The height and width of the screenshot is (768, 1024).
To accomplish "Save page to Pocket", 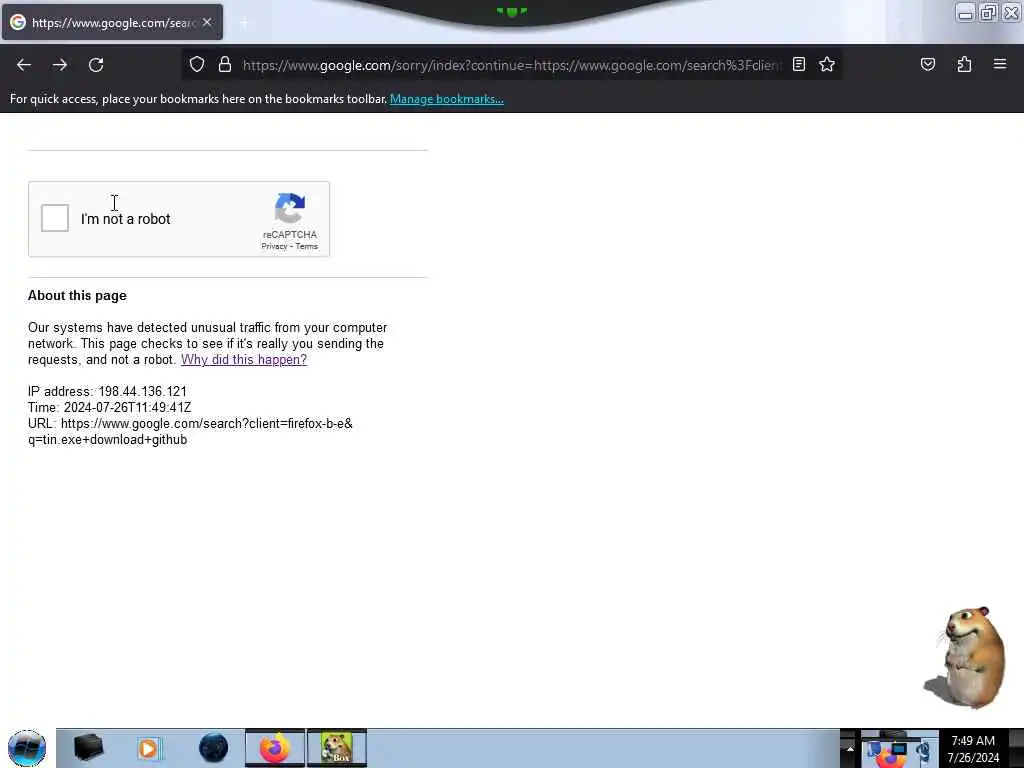I will click(927, 64).
